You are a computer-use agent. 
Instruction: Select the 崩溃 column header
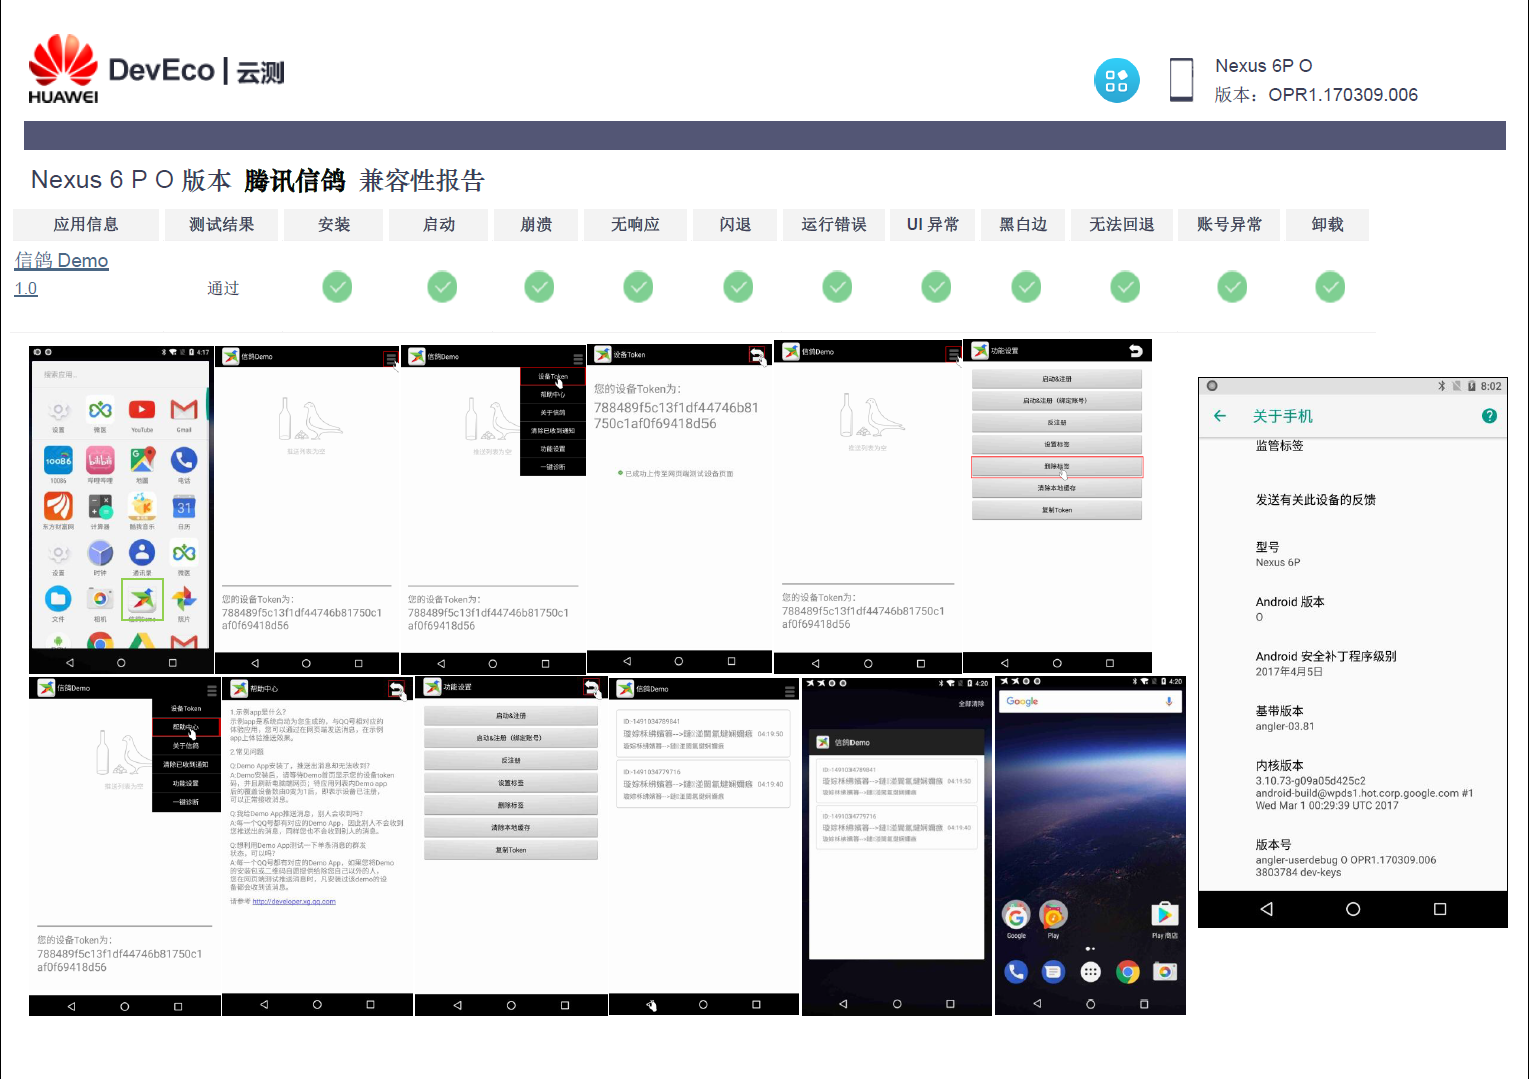(x=536, y=225)
